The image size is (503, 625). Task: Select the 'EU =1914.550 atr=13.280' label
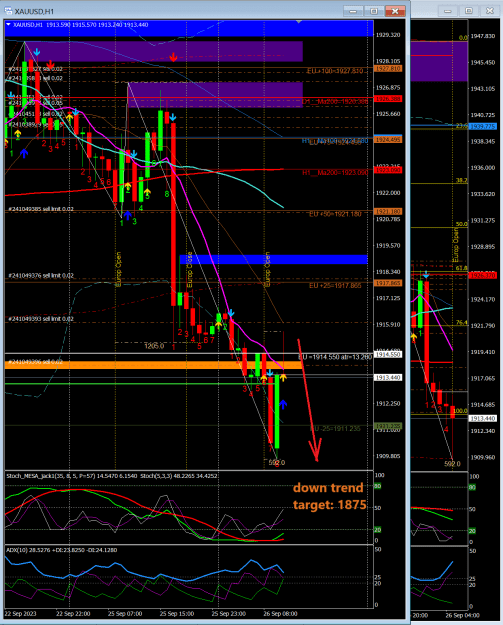[335, 357]
